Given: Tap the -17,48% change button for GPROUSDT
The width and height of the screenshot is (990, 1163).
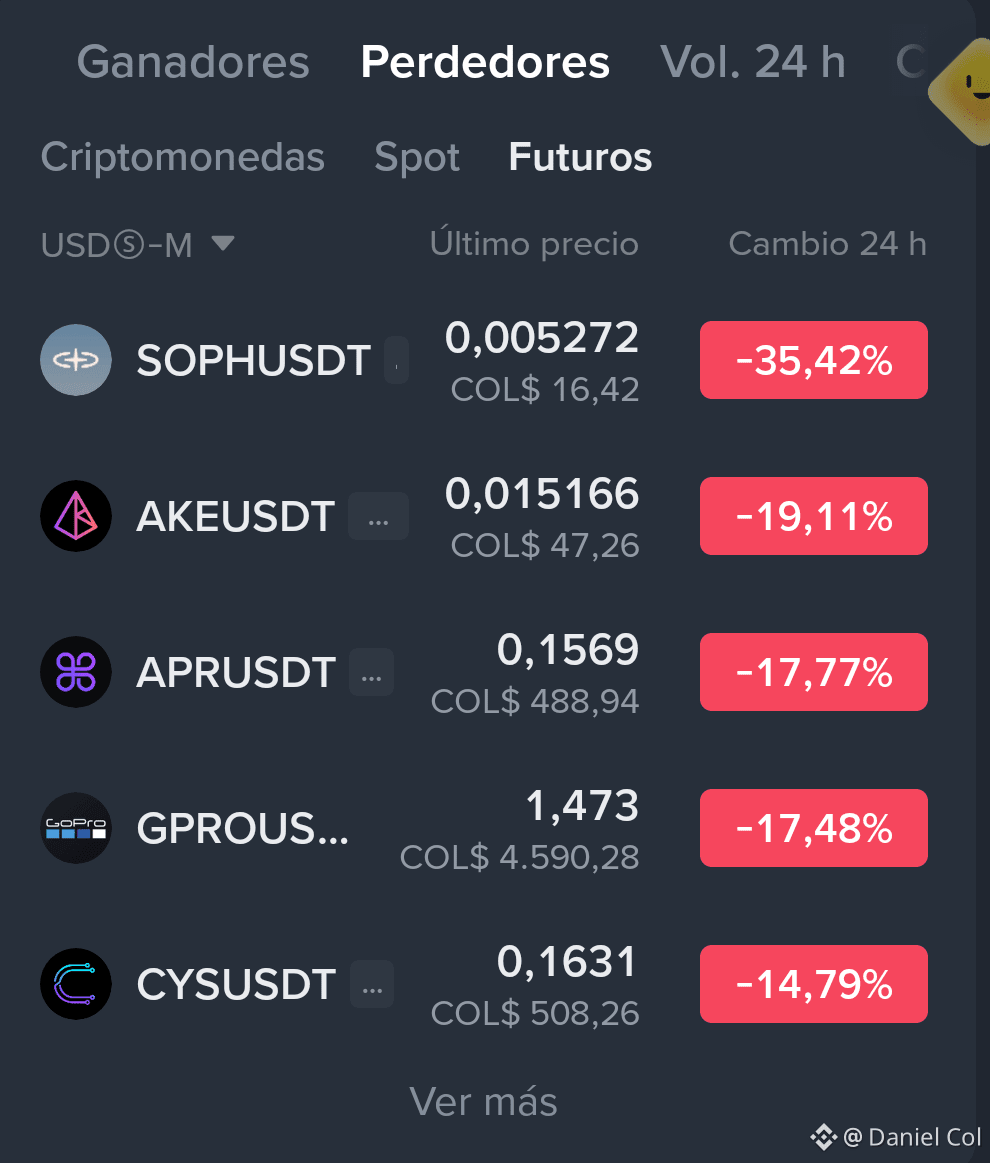Looking at the screenshot, I should tap(814, 828).
